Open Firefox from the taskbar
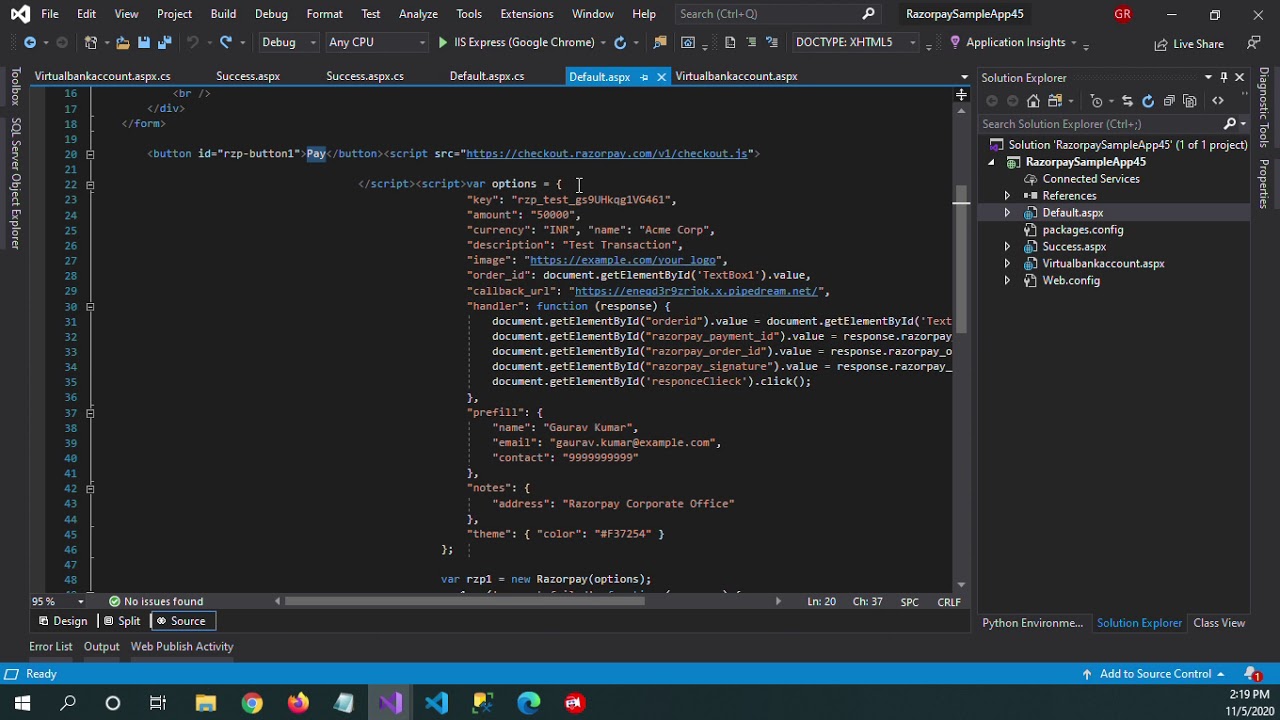Image resolution: width=1280 pixels, height=720 pixels. [298, 703]
